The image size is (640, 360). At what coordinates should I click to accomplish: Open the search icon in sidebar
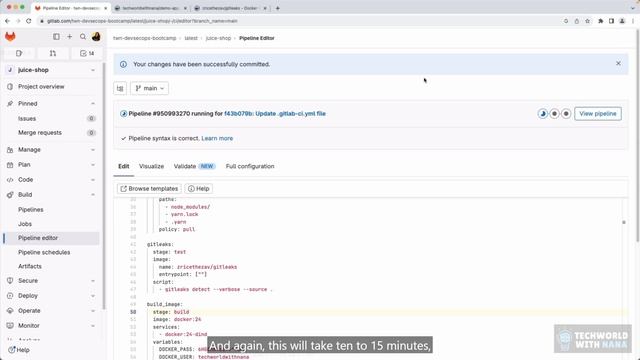(x=83, y=37)
